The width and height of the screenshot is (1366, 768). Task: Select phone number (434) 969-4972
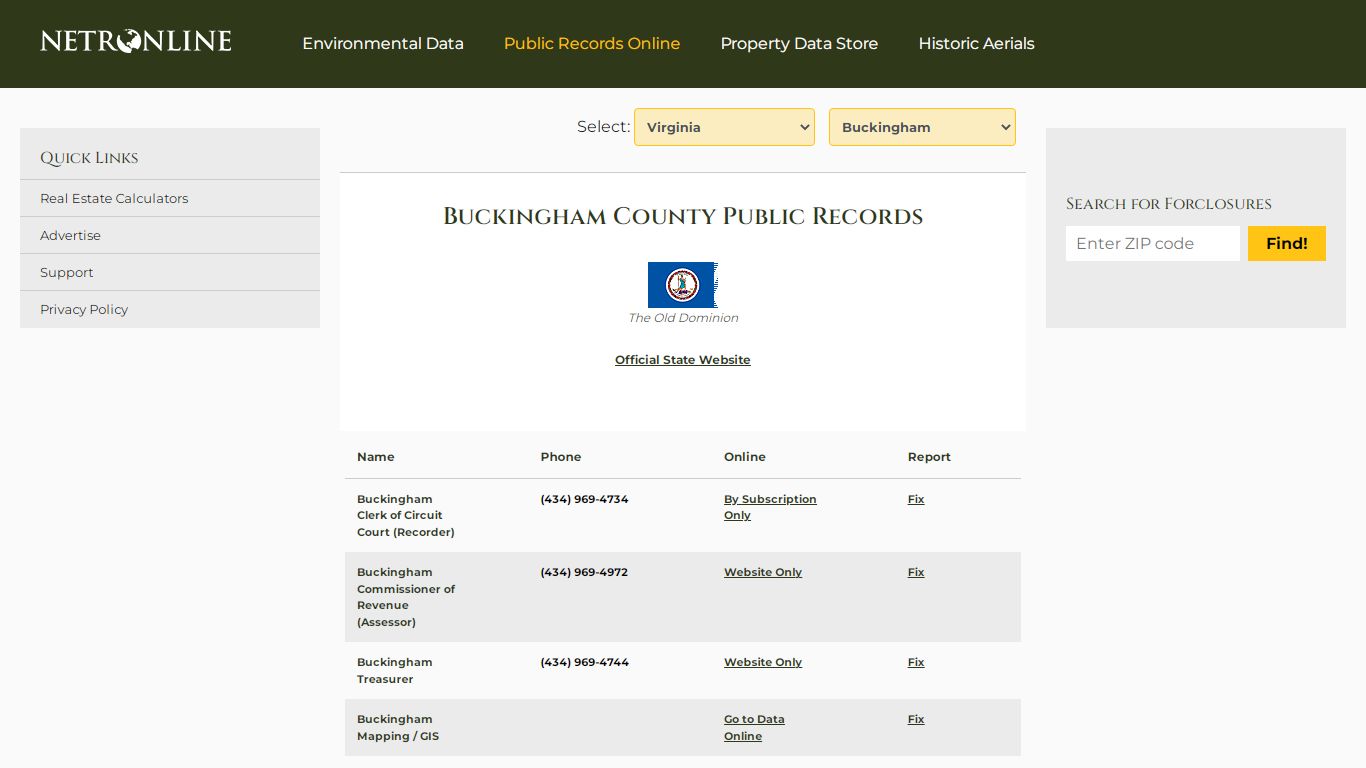(x=584, y=572)
